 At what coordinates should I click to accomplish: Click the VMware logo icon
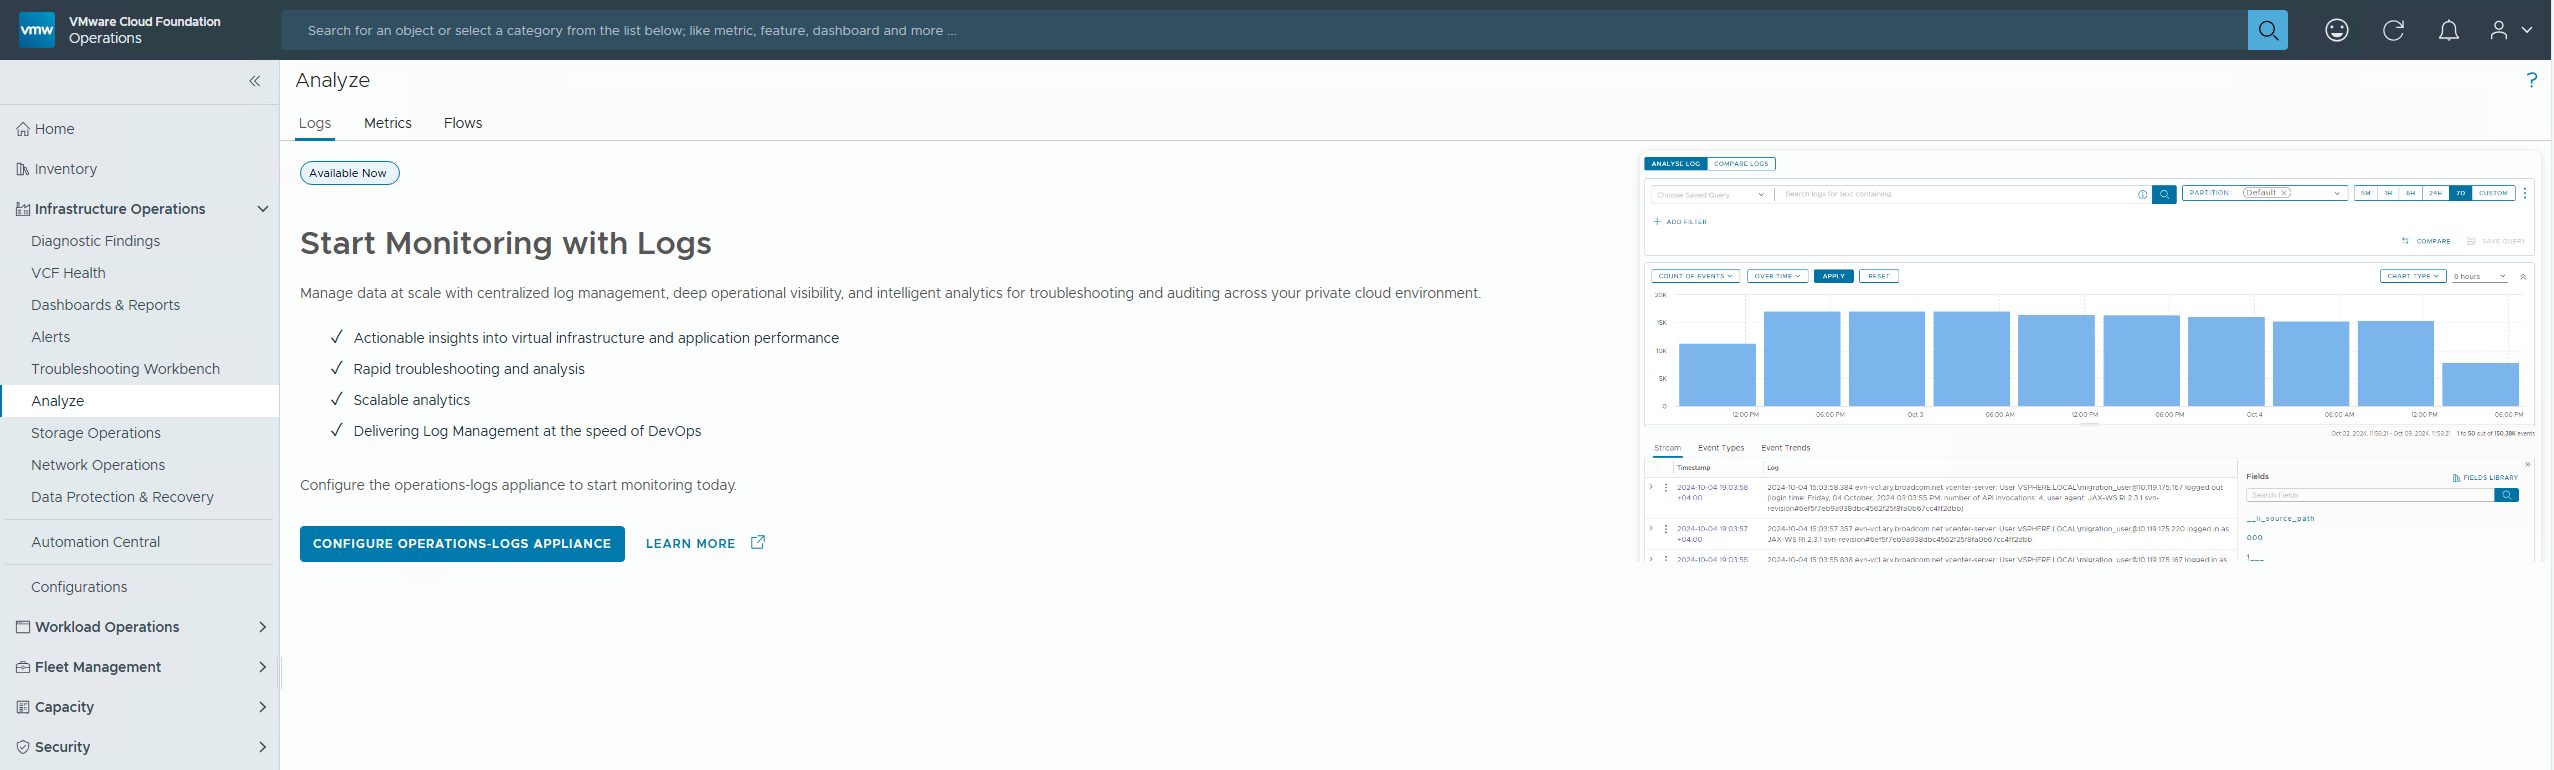pos(37,30)
